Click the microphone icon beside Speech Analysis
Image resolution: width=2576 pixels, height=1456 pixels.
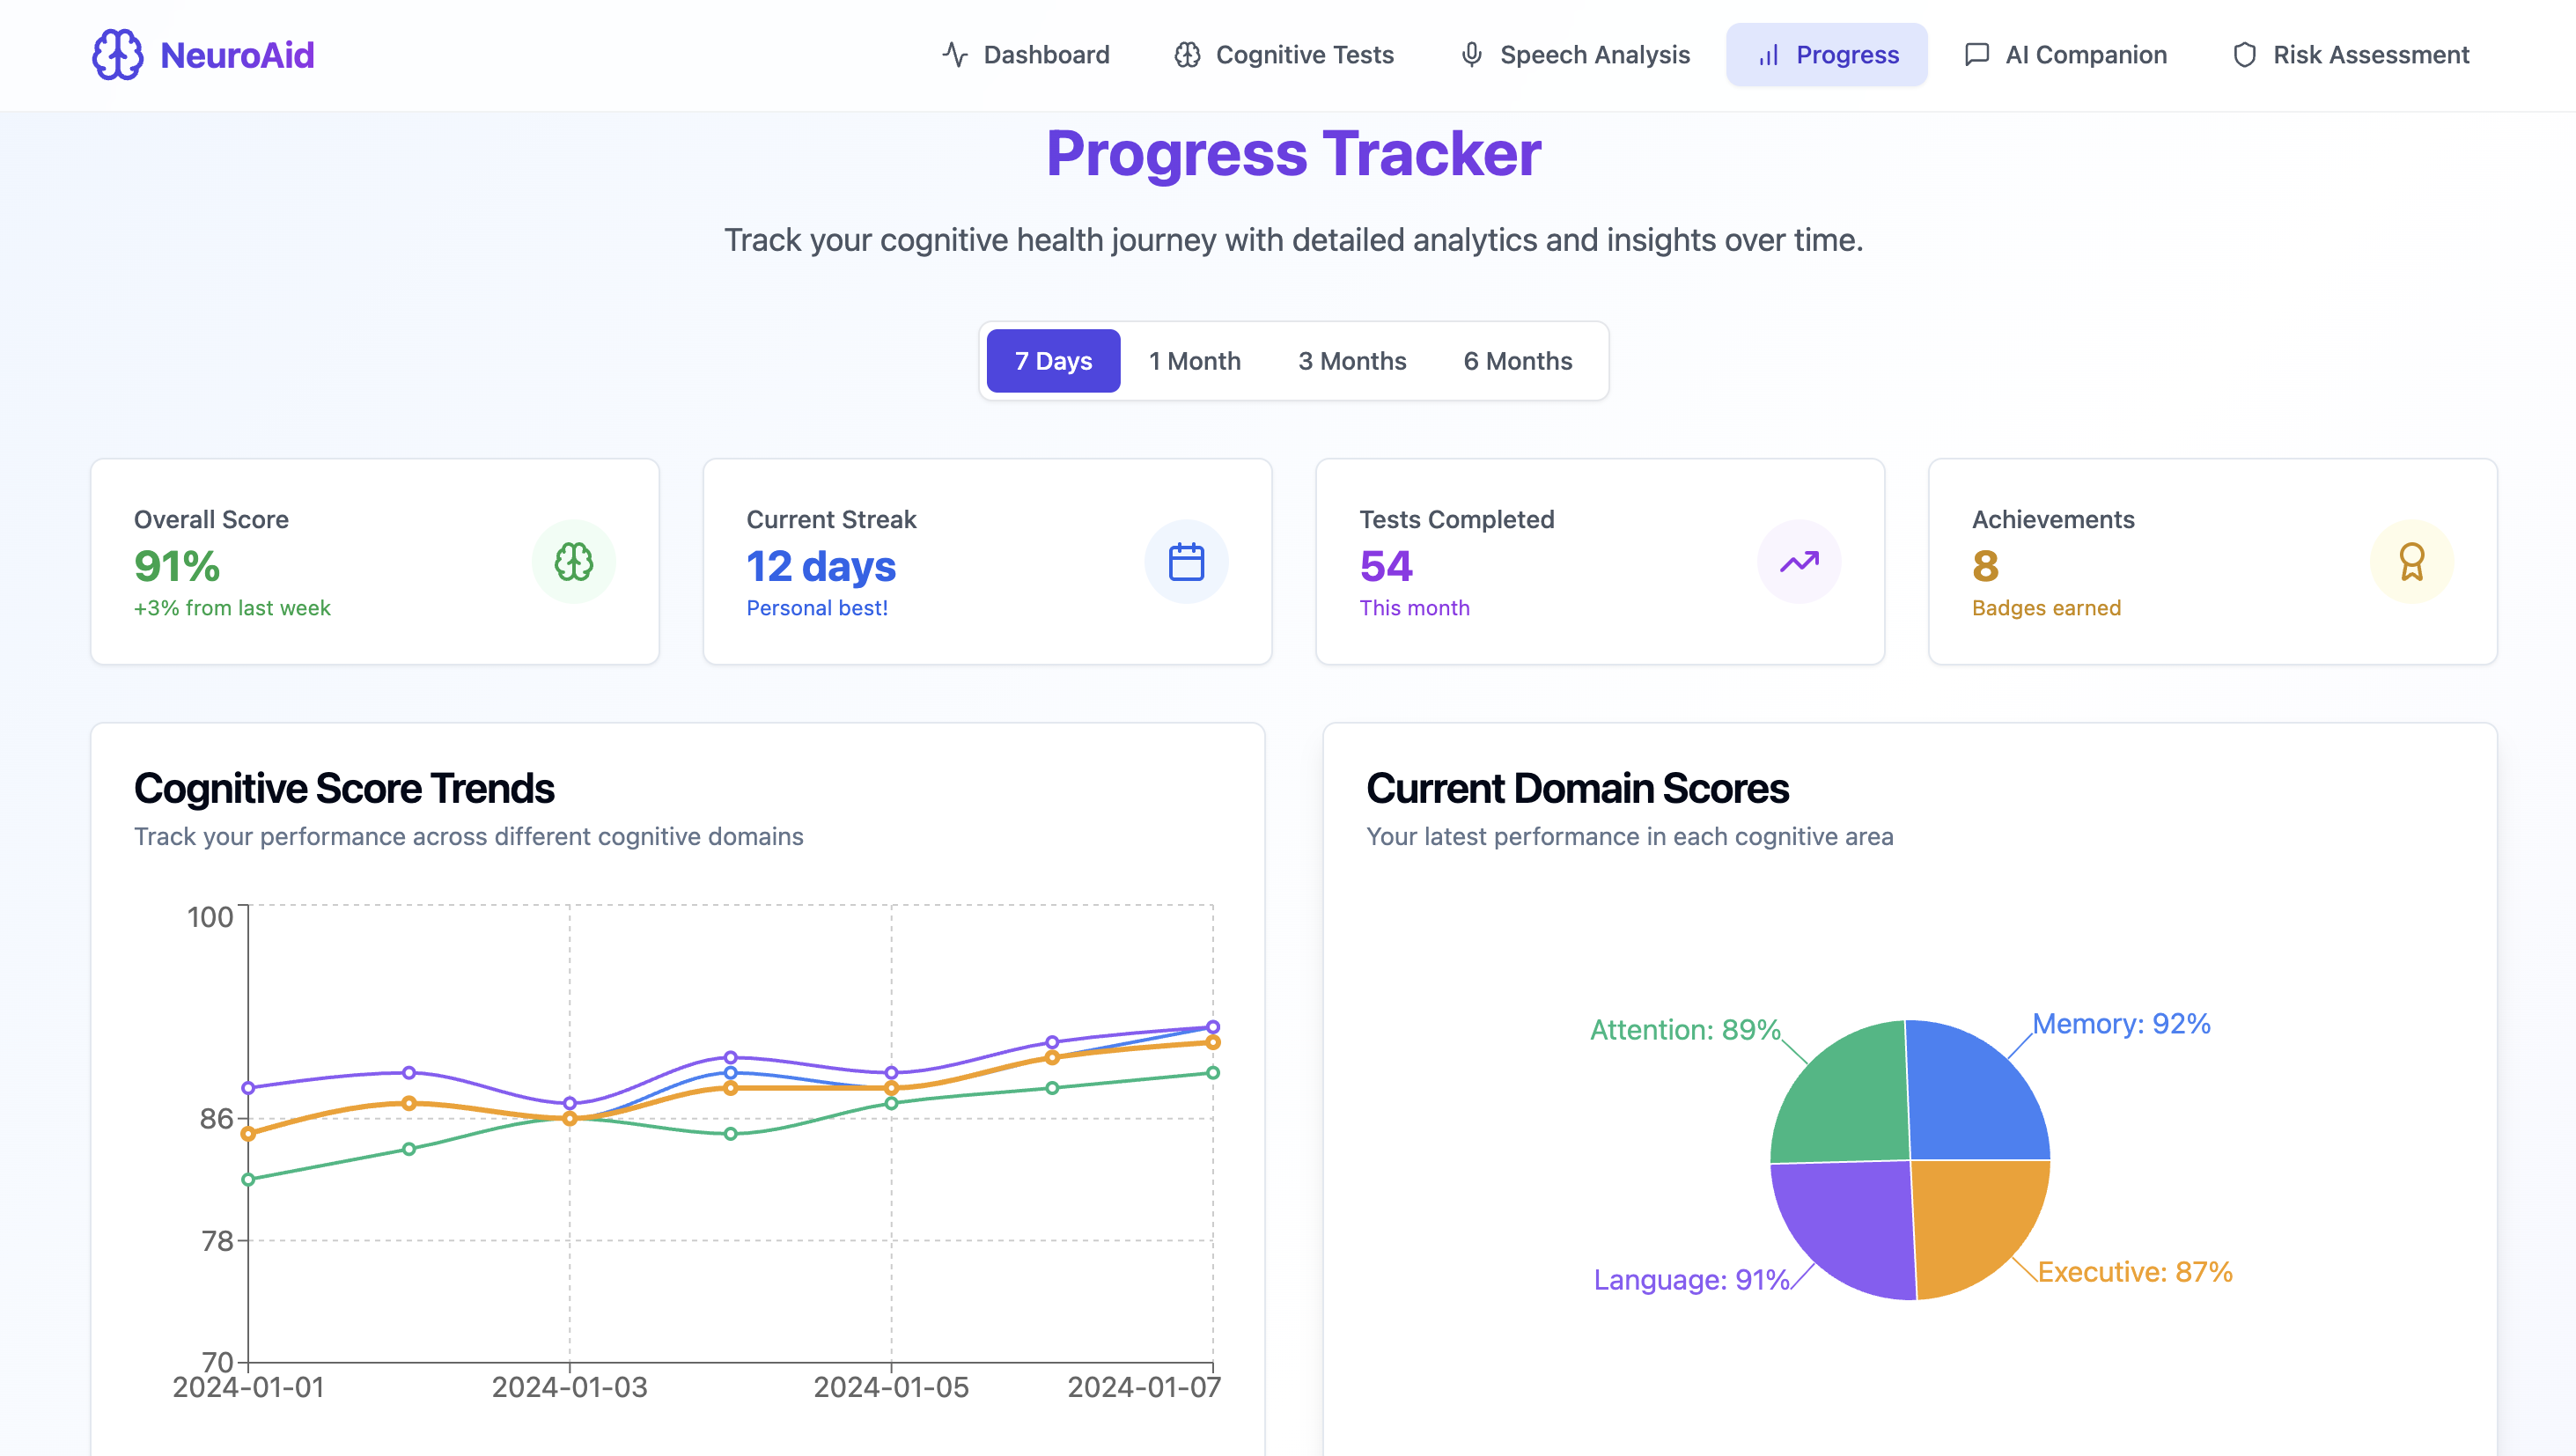tap(1471, 54)
